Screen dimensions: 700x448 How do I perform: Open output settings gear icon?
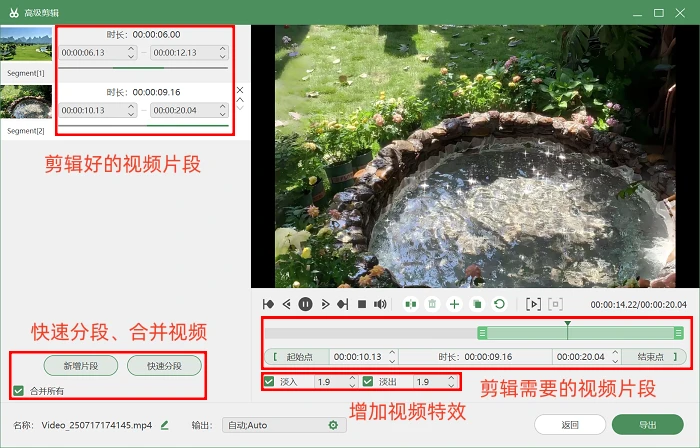point(333,425)
